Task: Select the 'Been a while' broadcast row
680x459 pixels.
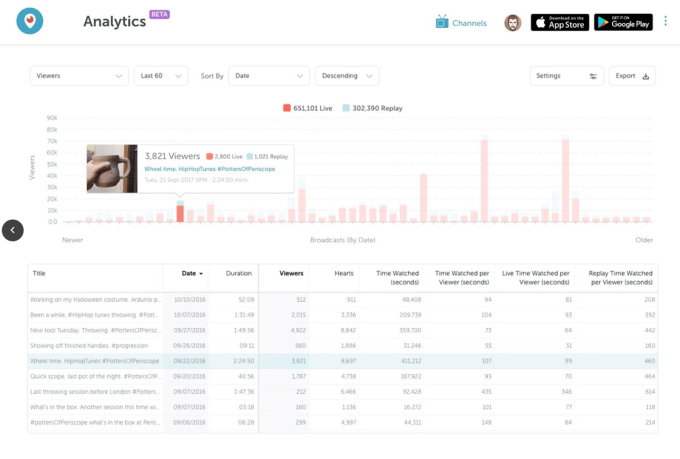Action: point(95,313)
